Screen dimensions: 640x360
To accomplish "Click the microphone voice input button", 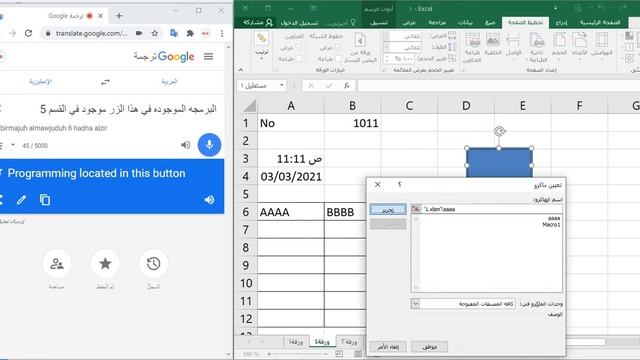I will click(x=209, y=144).
